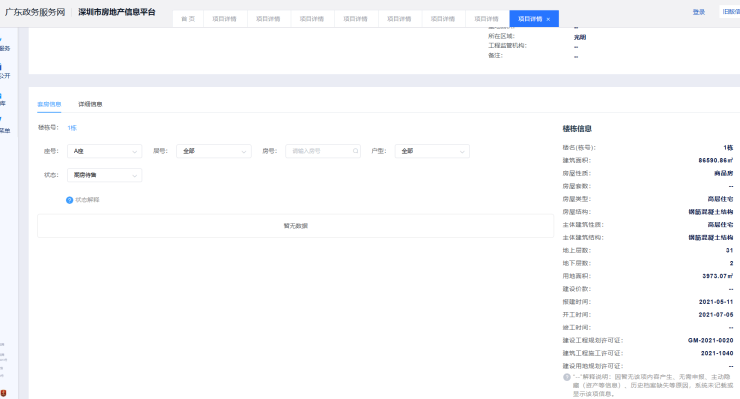Image resolution: width=740 pixels, height=399 pixels.
Task: Click the 房屋性质 value 商品房
Action: pyautogui.click(x=723, y=173)
